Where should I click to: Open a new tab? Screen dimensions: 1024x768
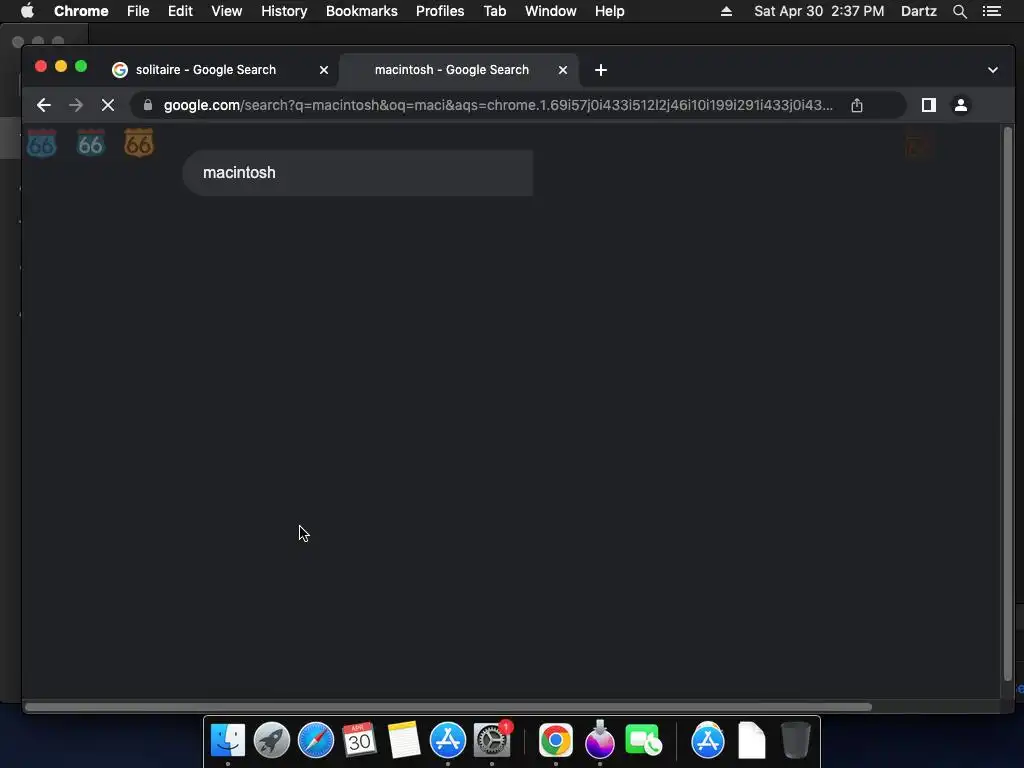[x=601, y=70]
